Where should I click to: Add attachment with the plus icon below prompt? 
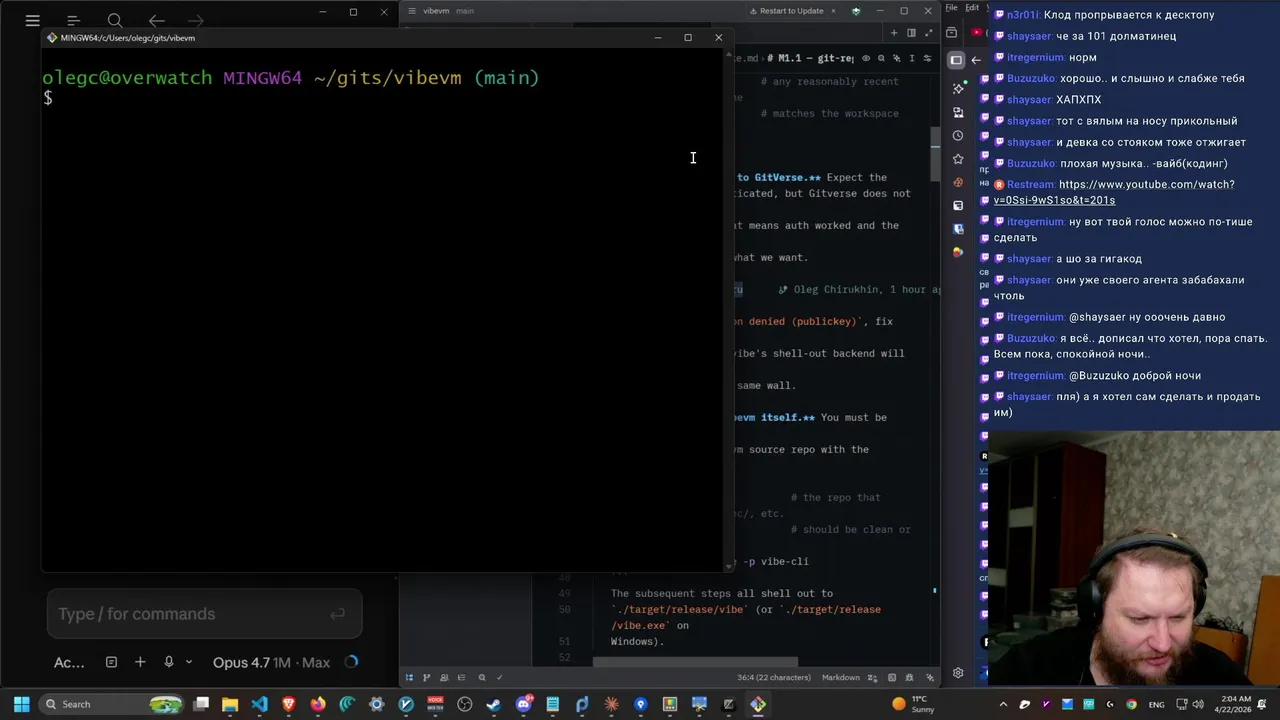140,662
